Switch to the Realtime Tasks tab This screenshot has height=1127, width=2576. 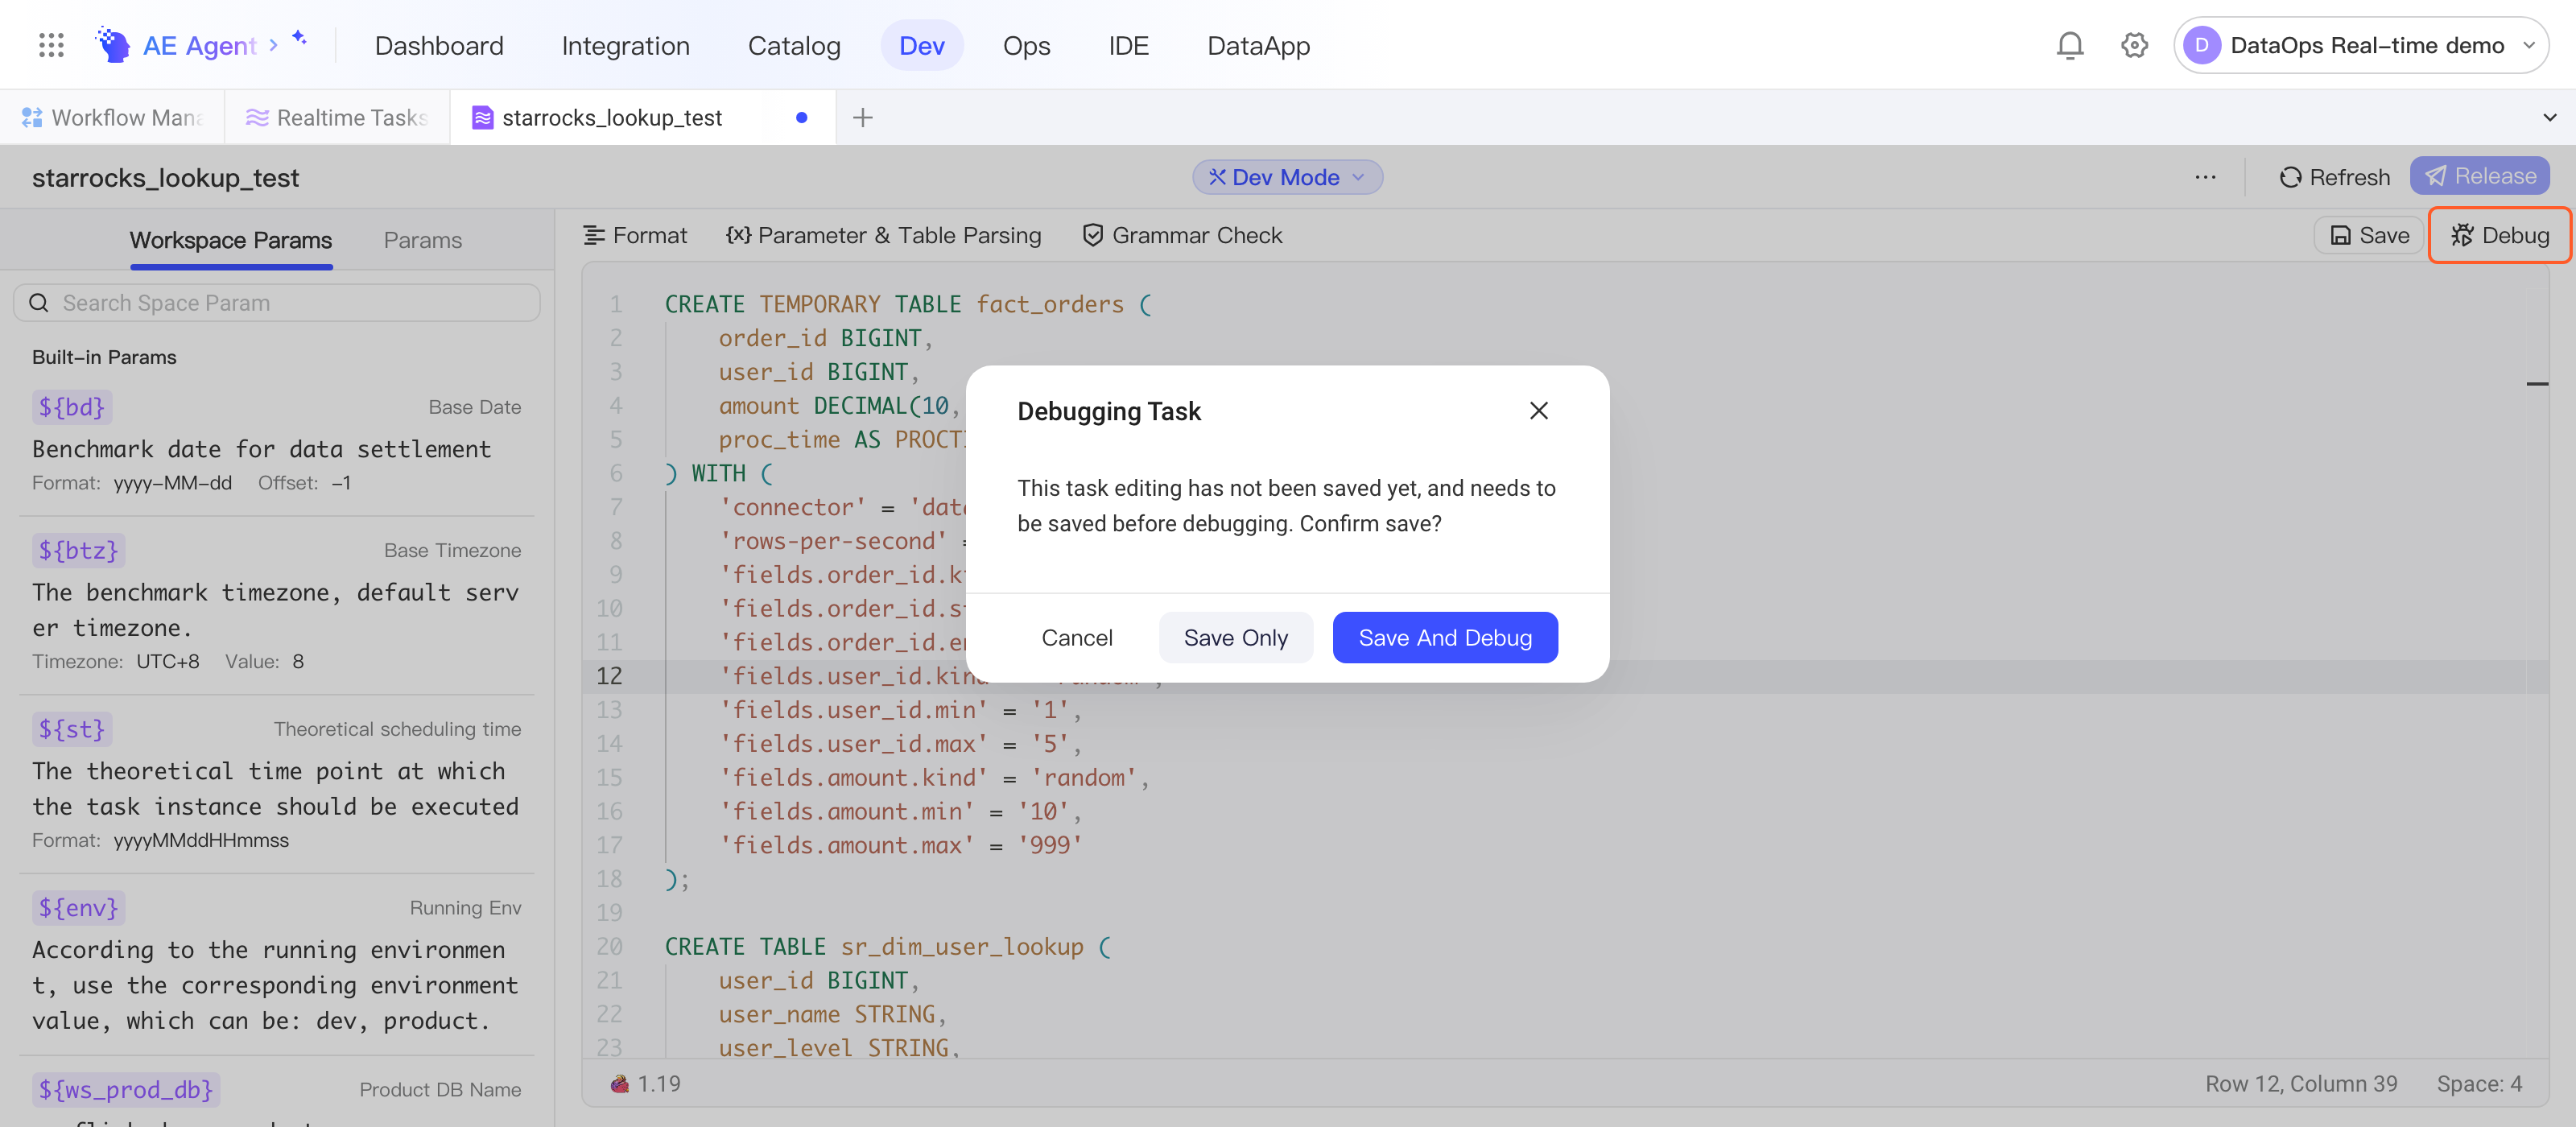[337, 118]
